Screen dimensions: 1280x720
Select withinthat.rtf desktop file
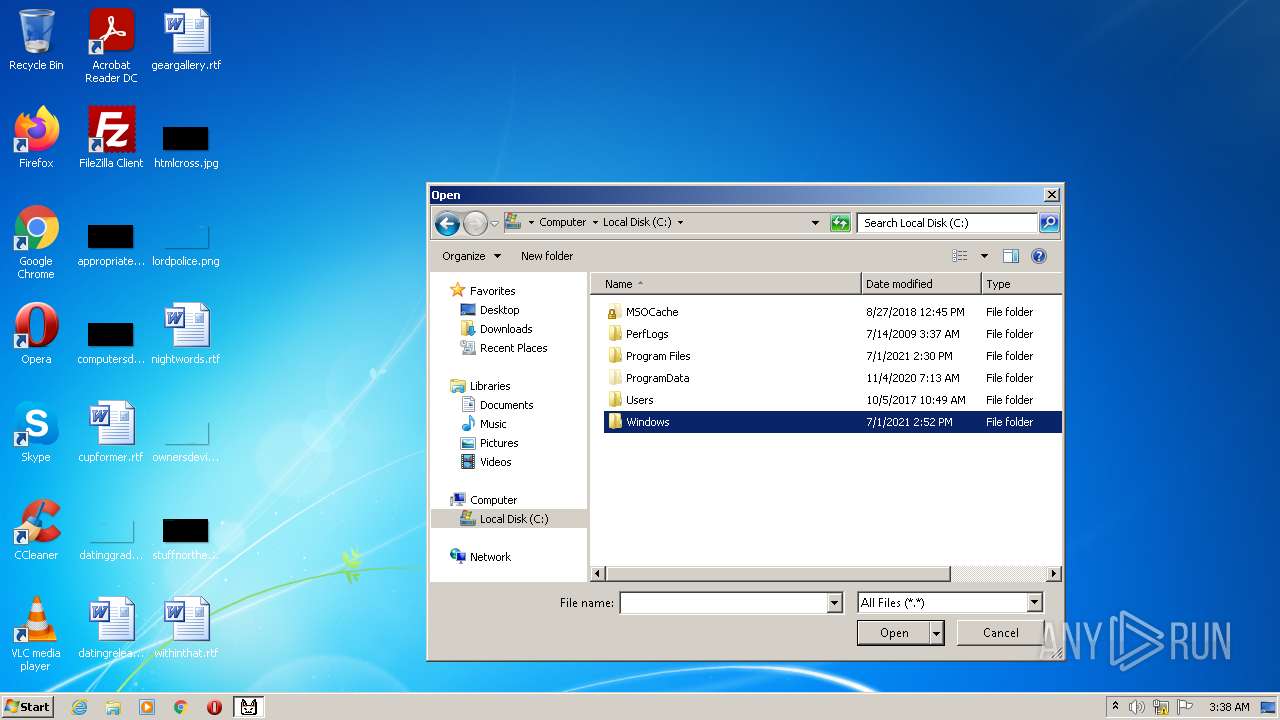(x=186, y=628)
